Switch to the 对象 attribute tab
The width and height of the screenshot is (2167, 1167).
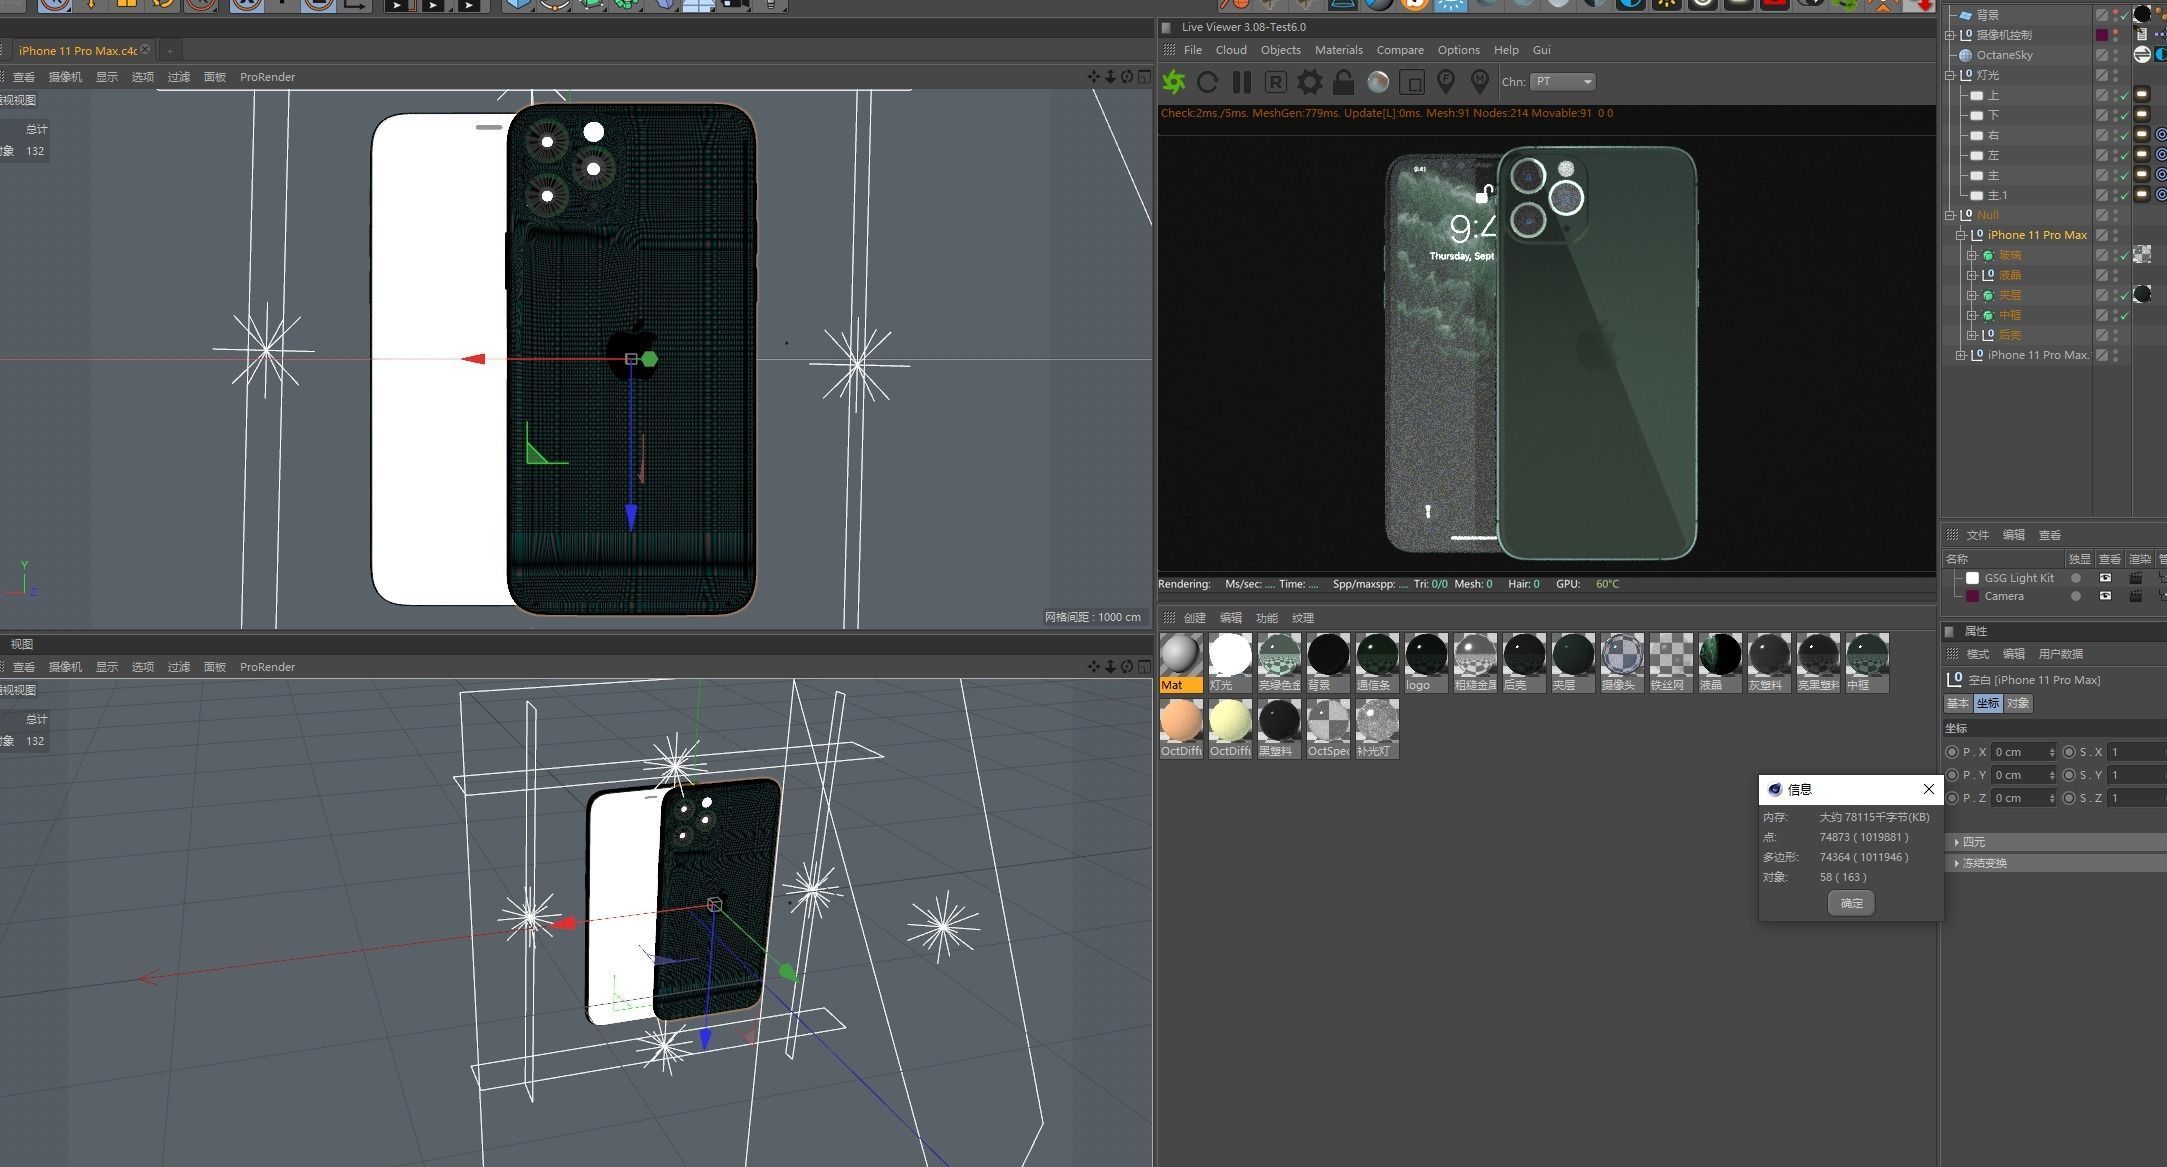(2018, 703)
